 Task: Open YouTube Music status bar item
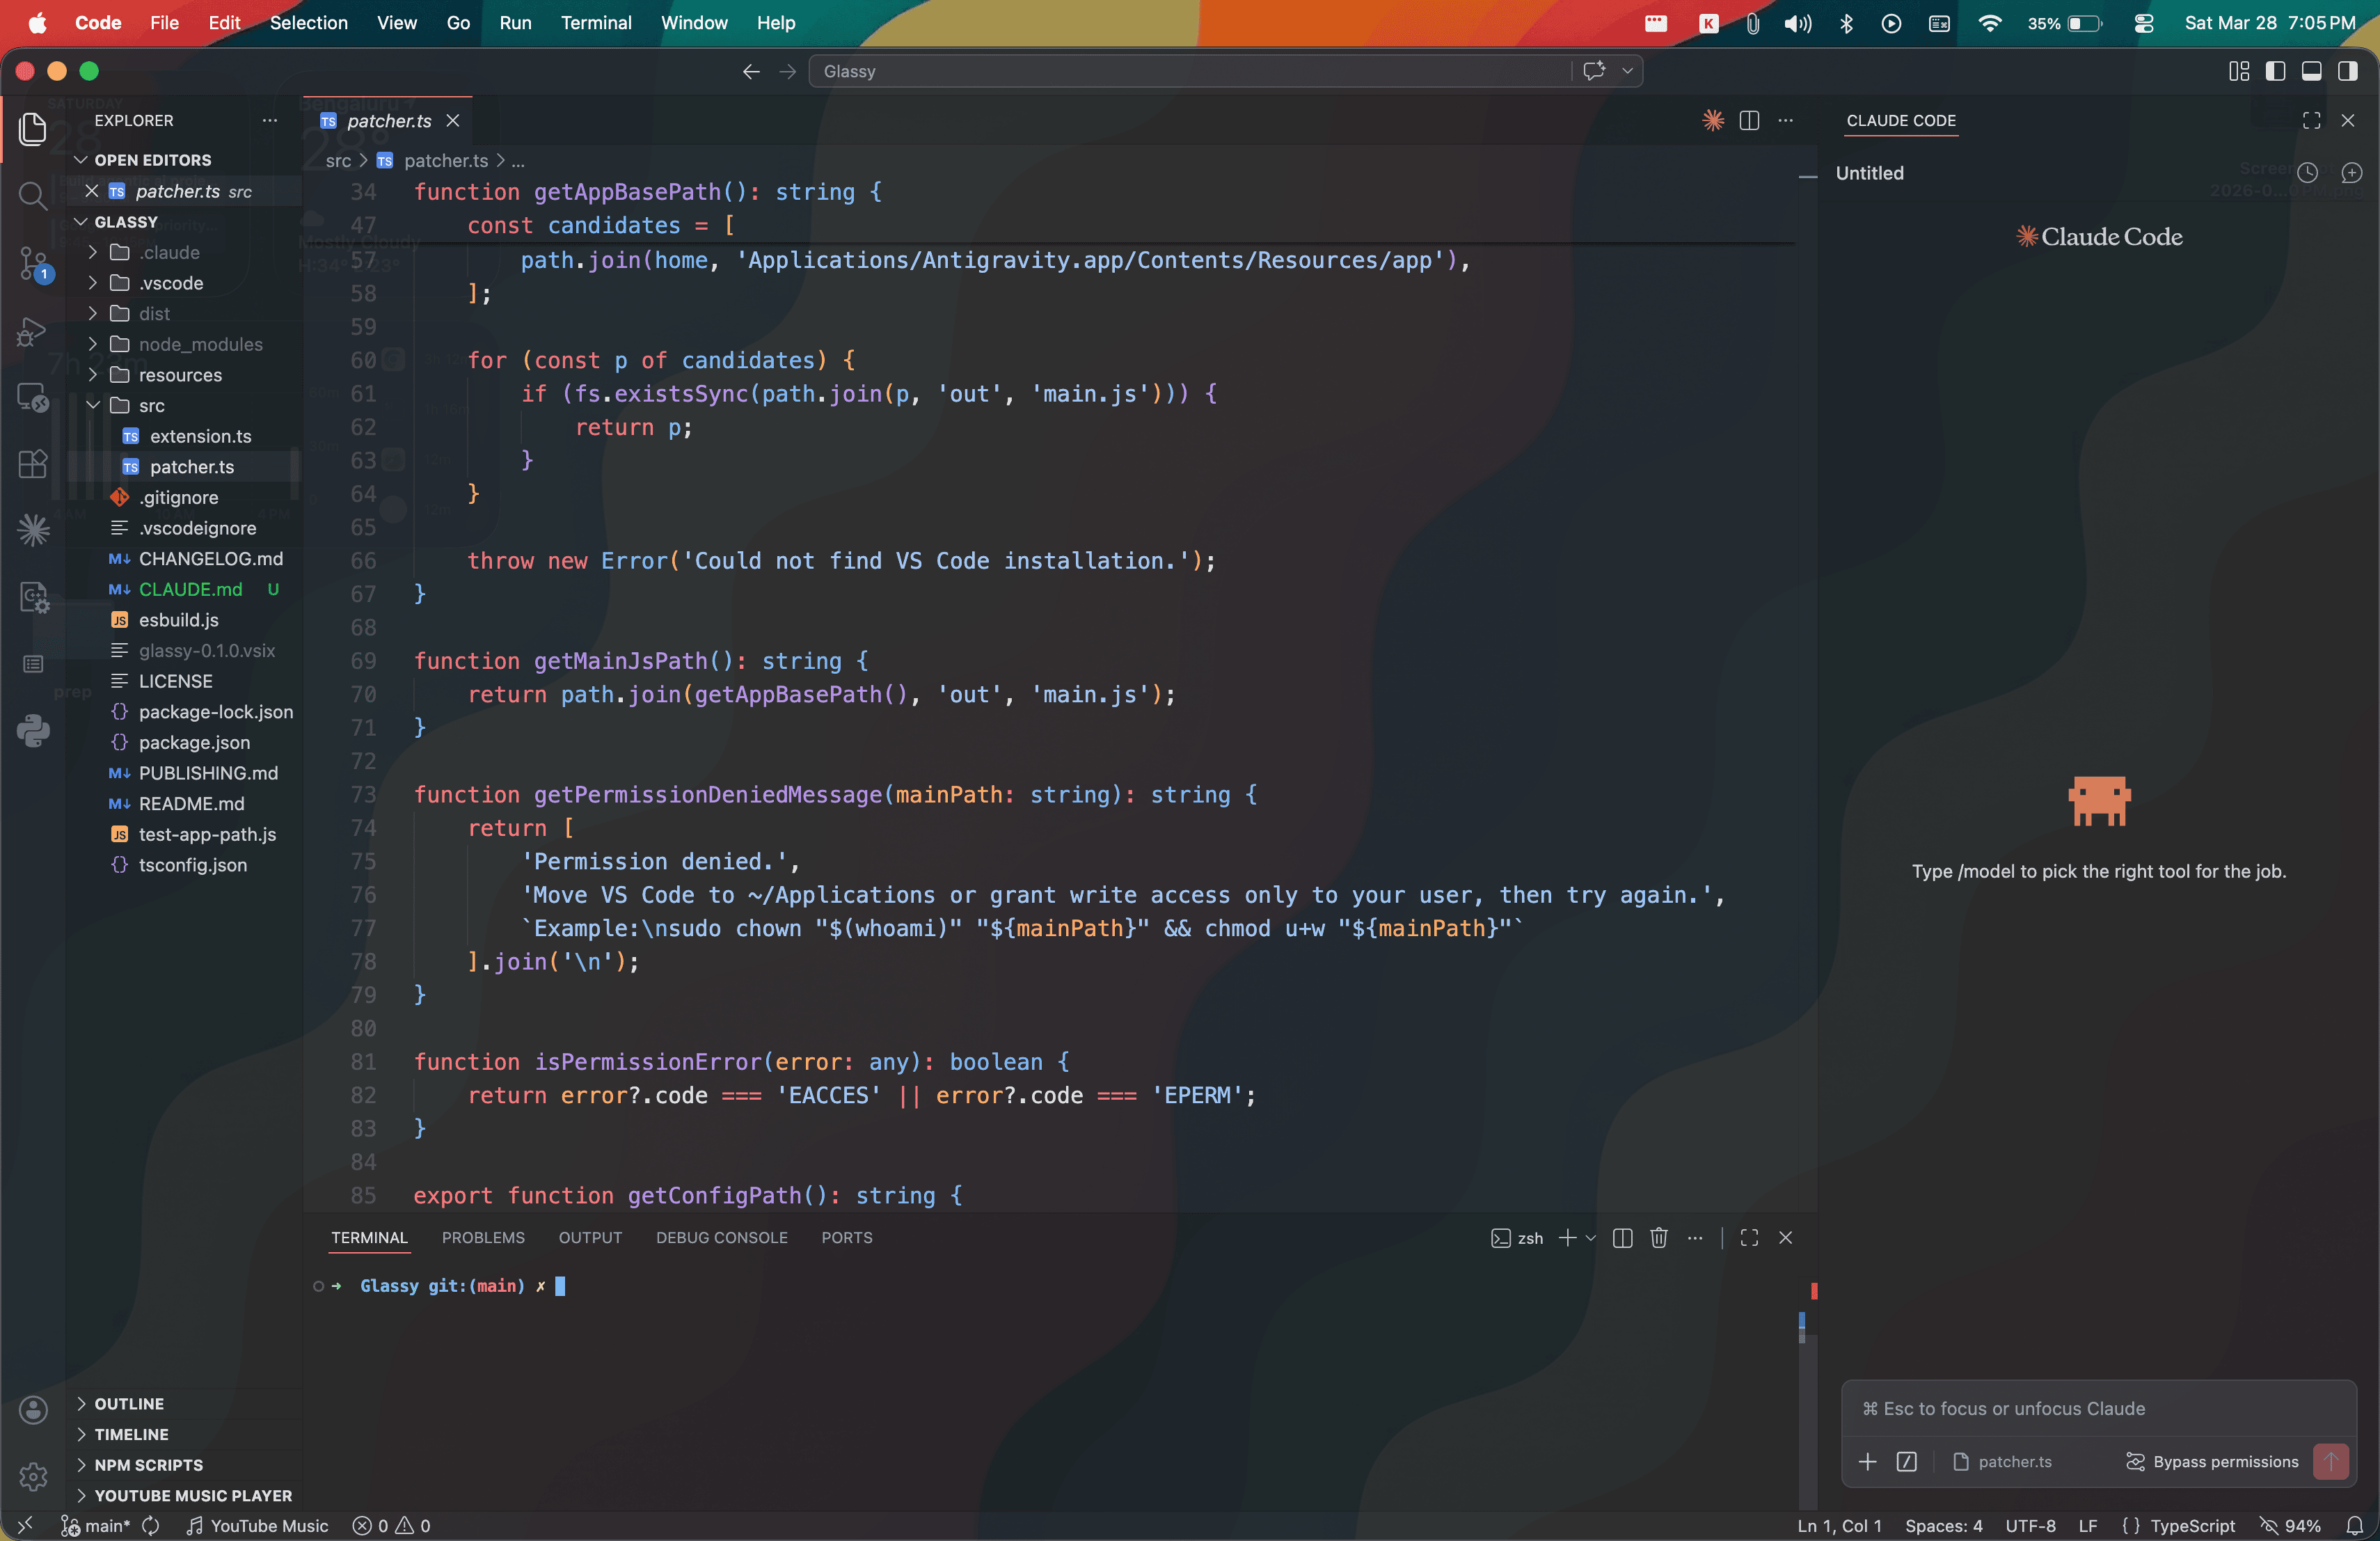click(257, 1526)
